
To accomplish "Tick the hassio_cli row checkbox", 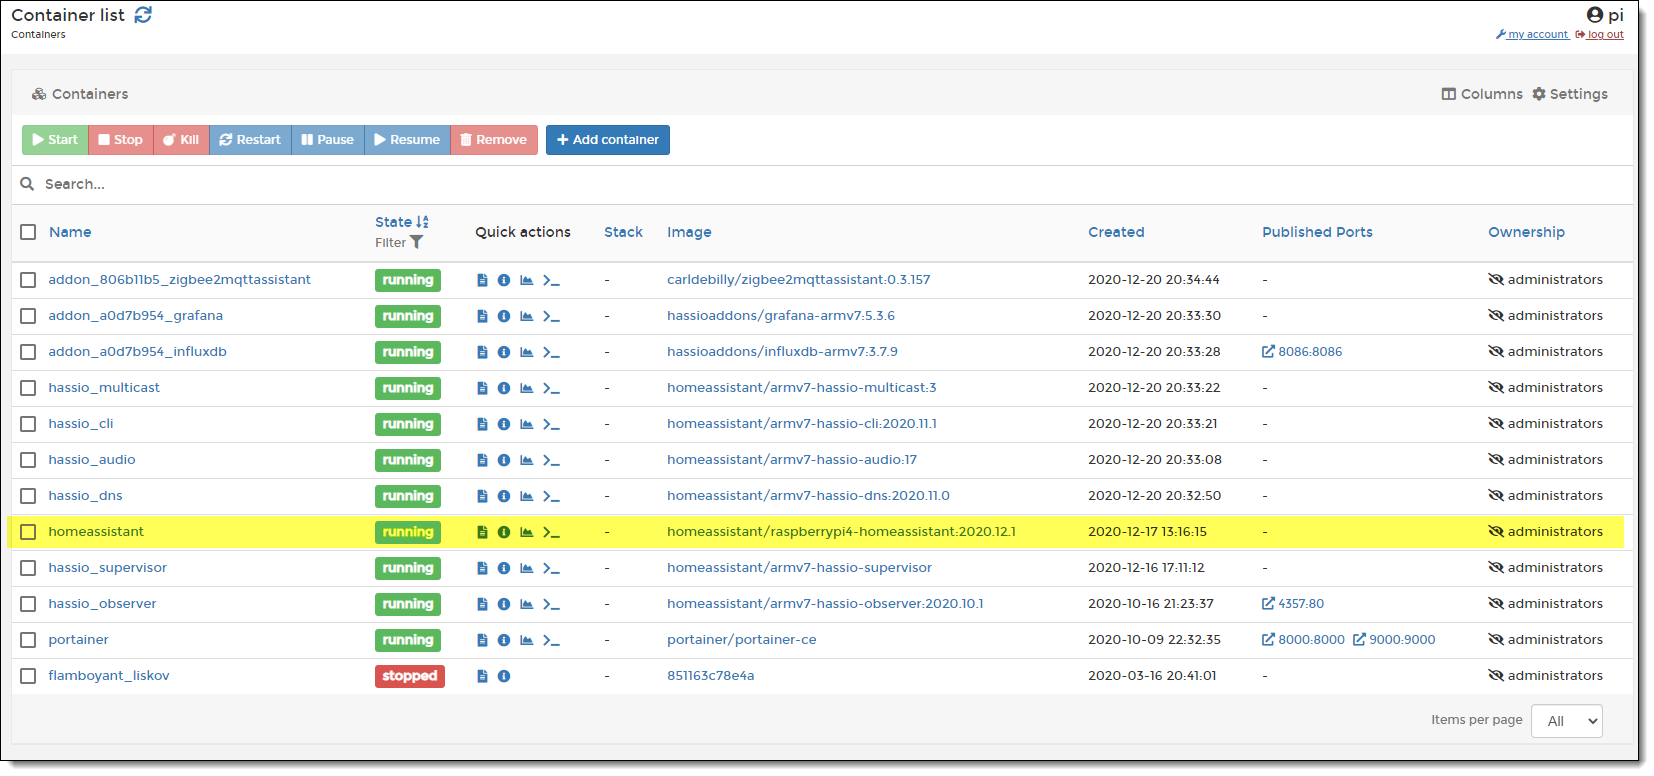I will pos(28,424).
